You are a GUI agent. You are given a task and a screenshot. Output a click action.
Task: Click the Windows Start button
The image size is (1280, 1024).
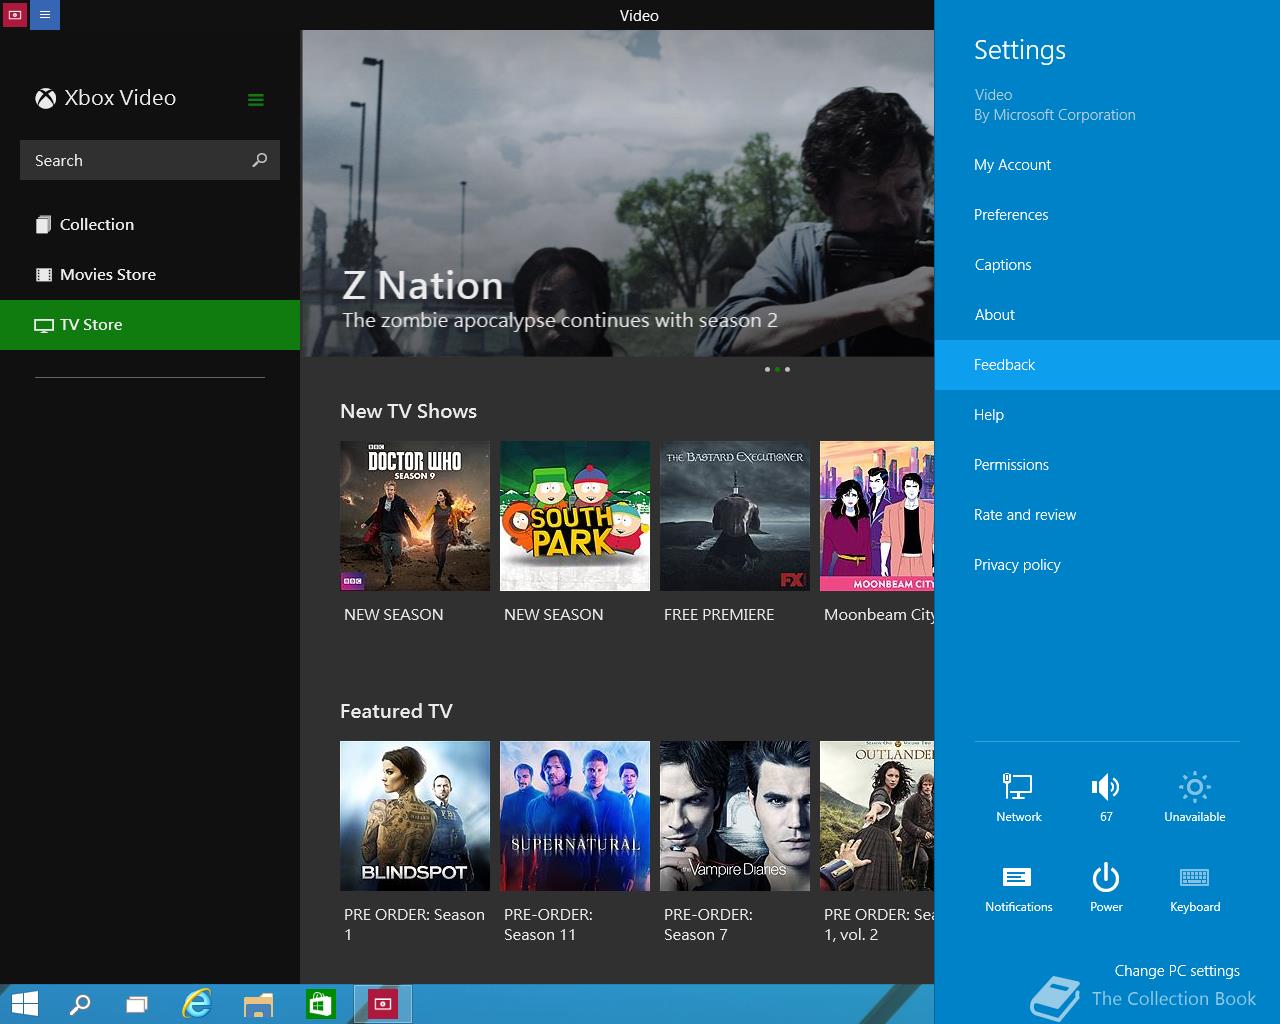(25, 1004)
